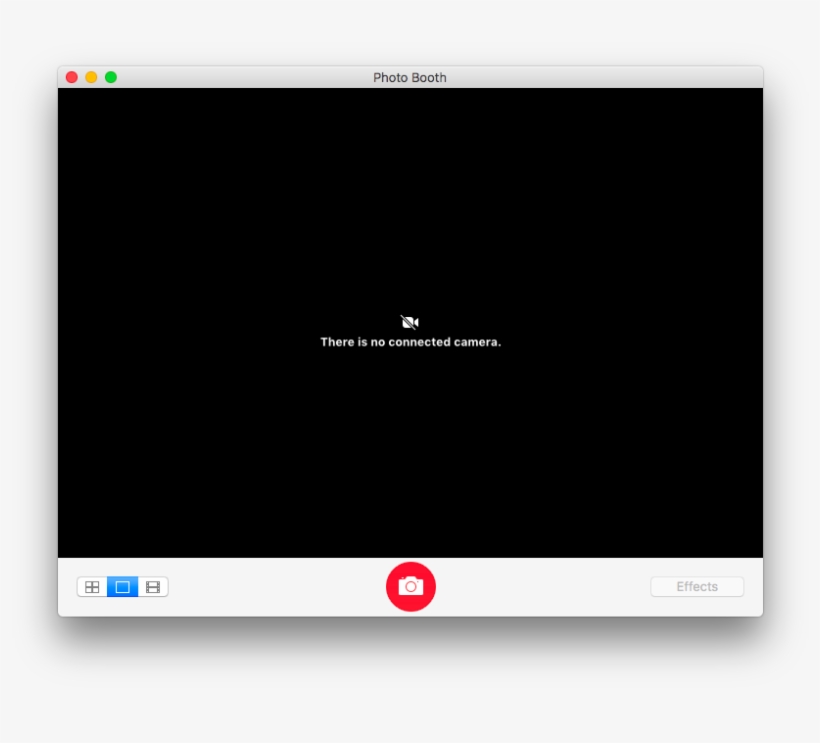Enter full screen using the green button
This screenshot has height=743, width=820.
(111, 77)
